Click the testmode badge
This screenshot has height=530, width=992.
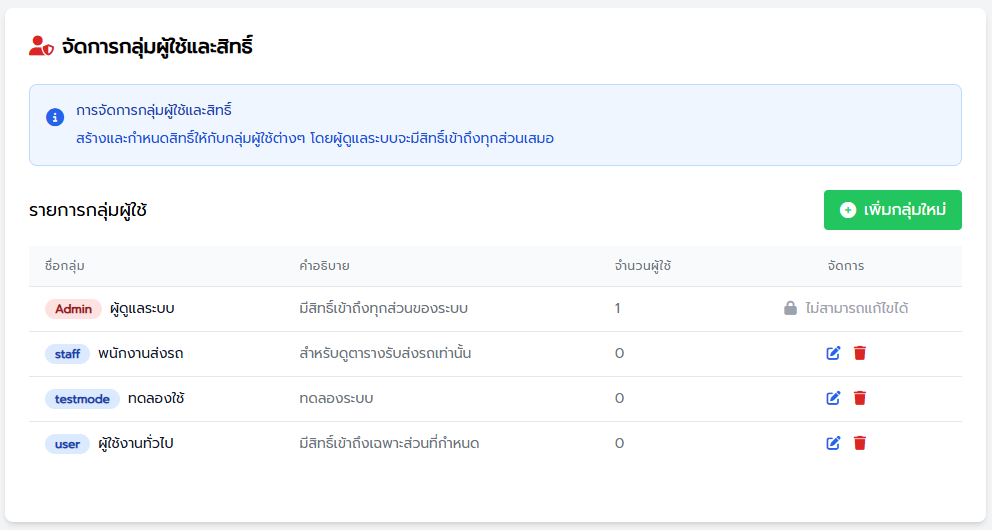point(82,398)
